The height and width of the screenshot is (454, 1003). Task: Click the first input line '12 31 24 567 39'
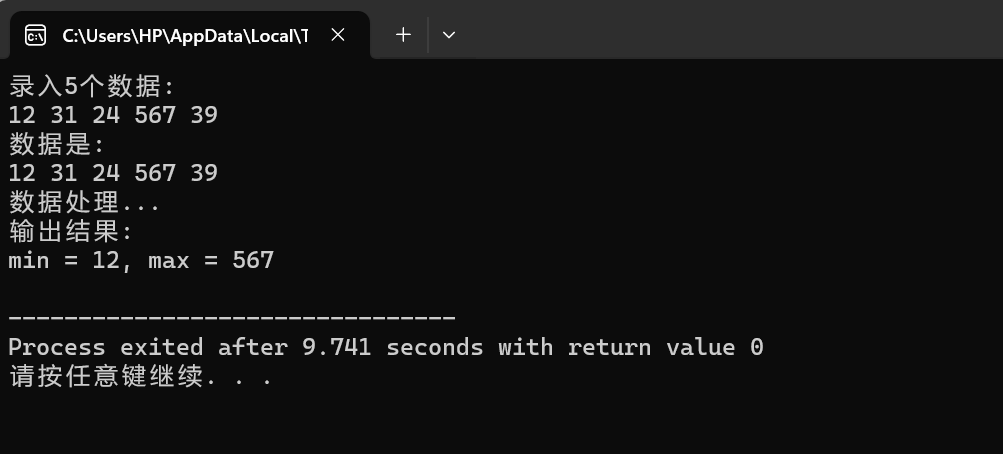click(x=113, y=115)
